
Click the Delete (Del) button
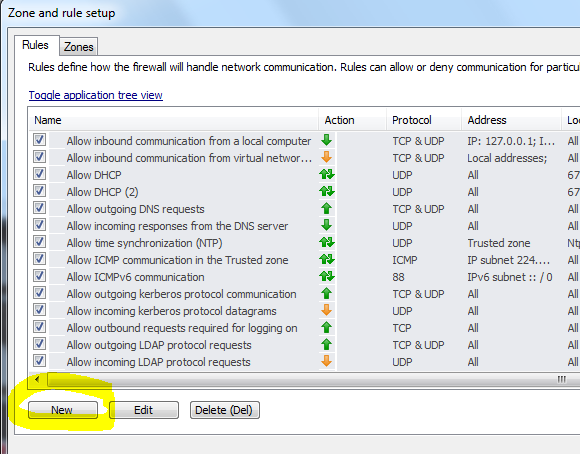coord(225,410)
